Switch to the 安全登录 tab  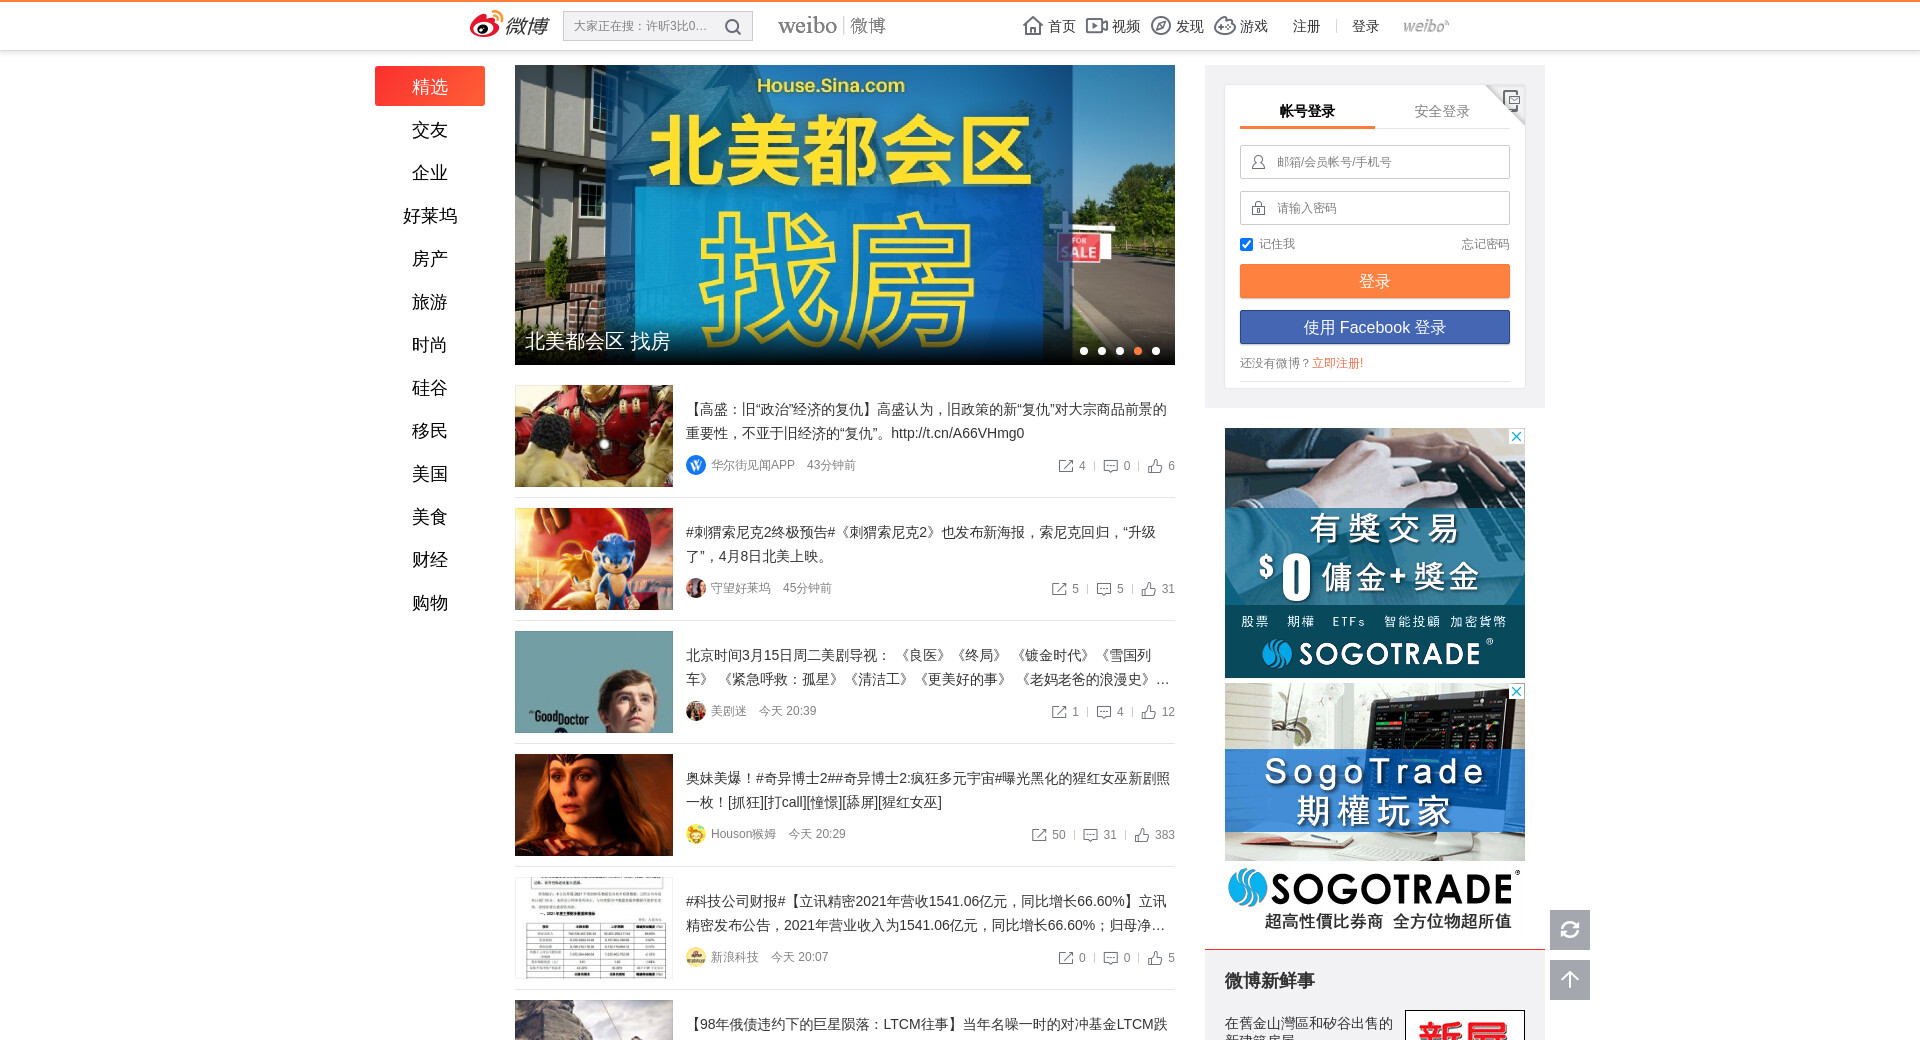(x=1441, y=111)
